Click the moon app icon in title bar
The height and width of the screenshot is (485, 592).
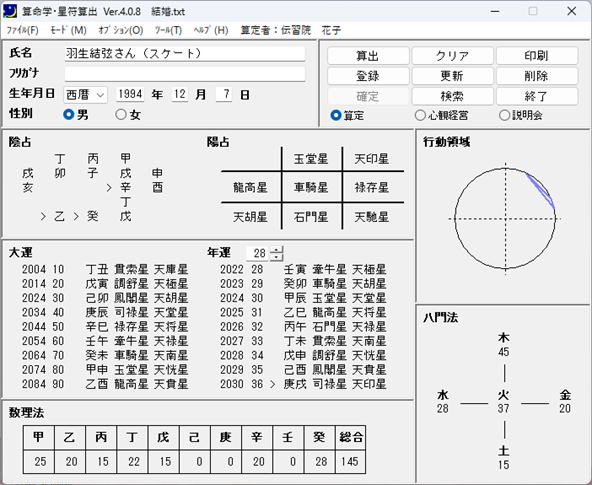tap(10, 11)
